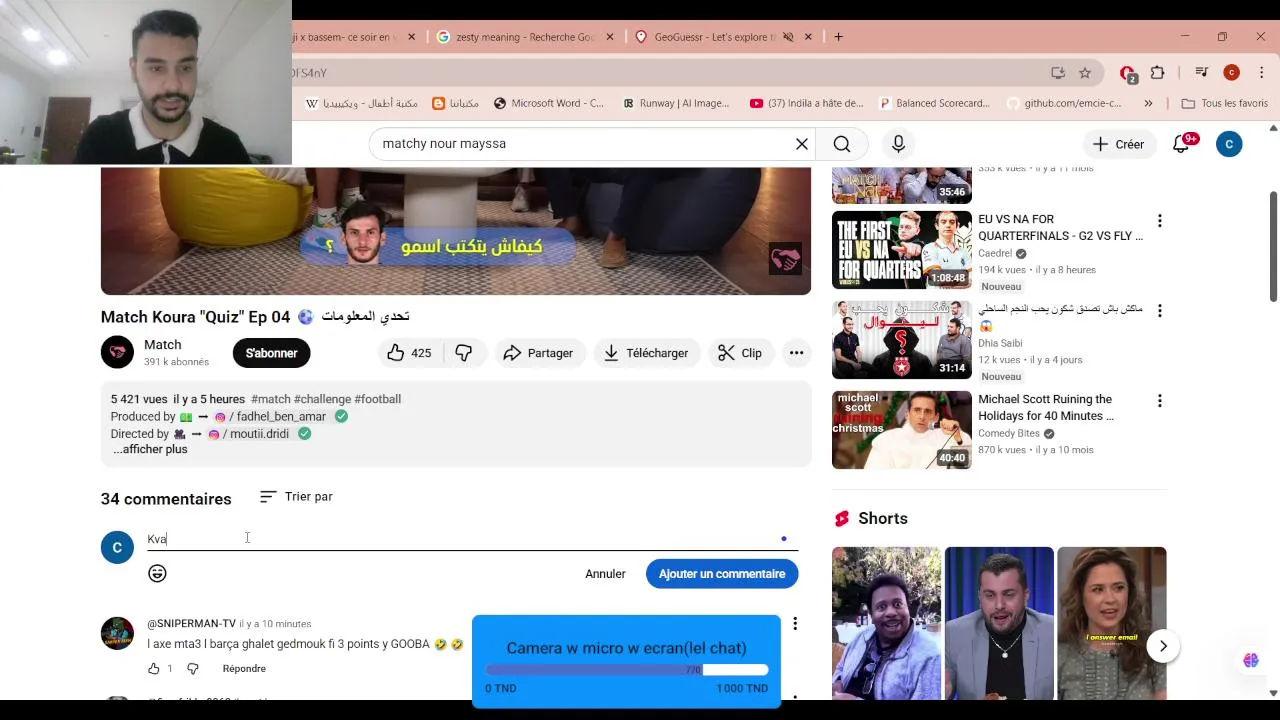Open the 'Balanced Scorecard...' bookmark
This screenshot has height=720, width=1280.
click(x=934, y=103)
